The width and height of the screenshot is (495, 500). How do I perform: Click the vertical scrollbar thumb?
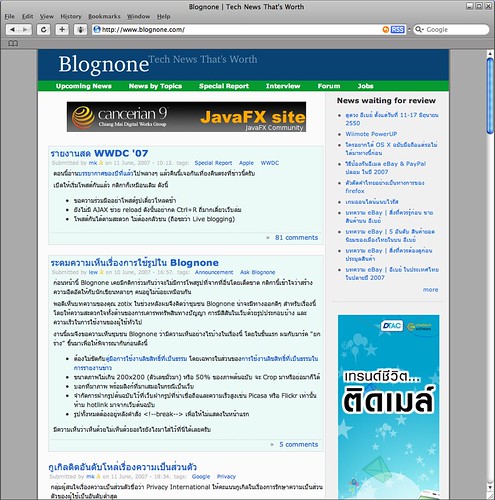click(490, 96)
